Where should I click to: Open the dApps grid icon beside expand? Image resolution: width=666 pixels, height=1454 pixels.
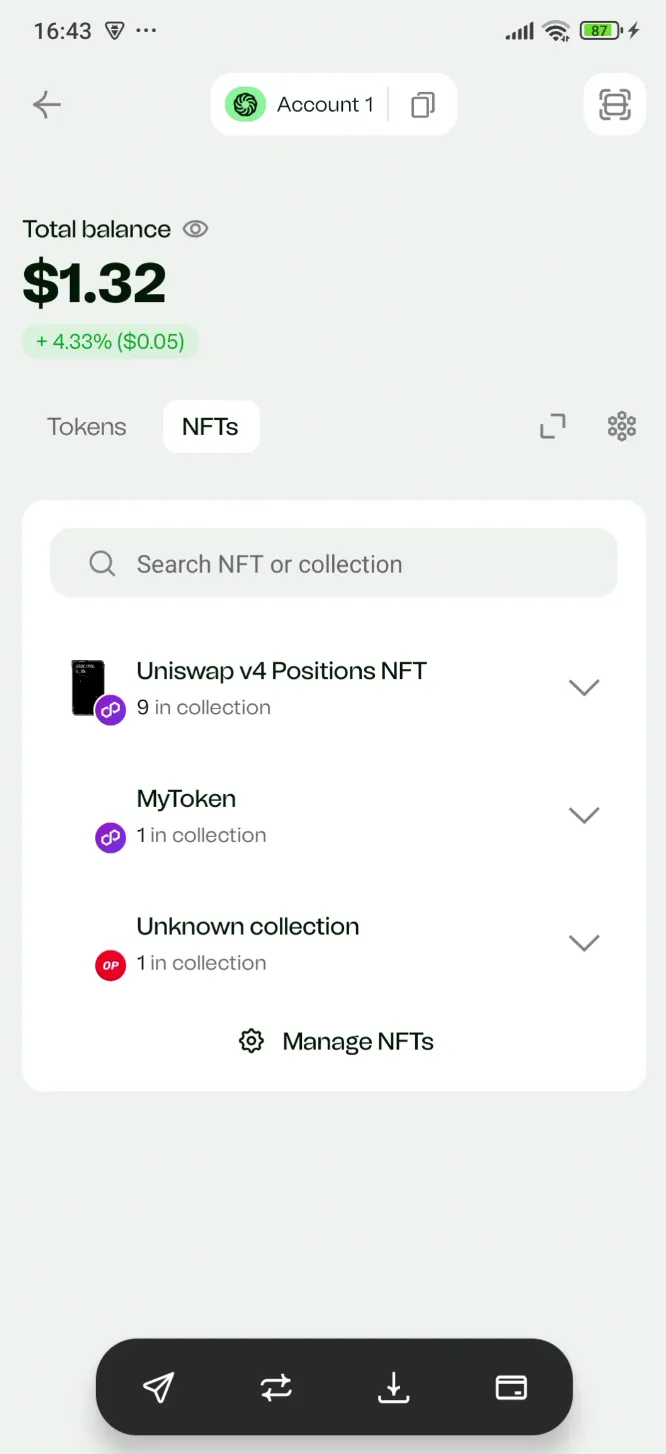pyautogui.click(x=621, y=426)
